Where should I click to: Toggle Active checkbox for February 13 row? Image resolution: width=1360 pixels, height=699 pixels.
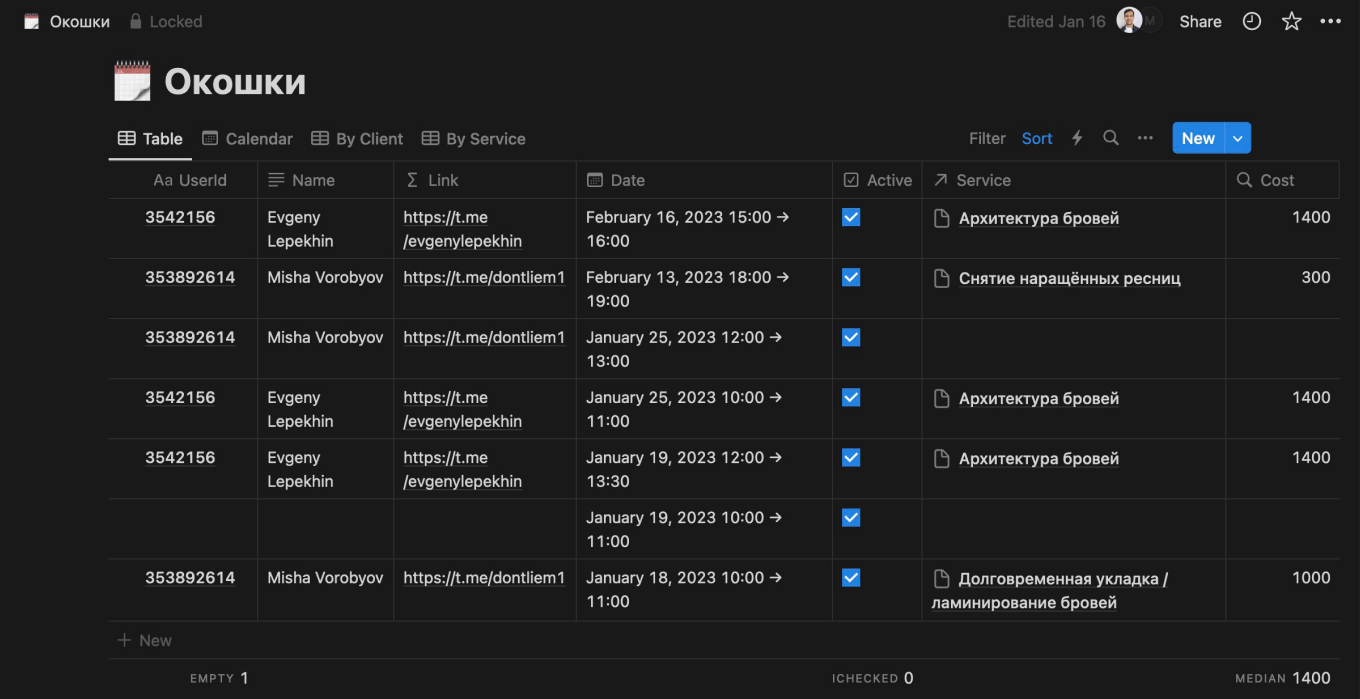click(851, 277)
